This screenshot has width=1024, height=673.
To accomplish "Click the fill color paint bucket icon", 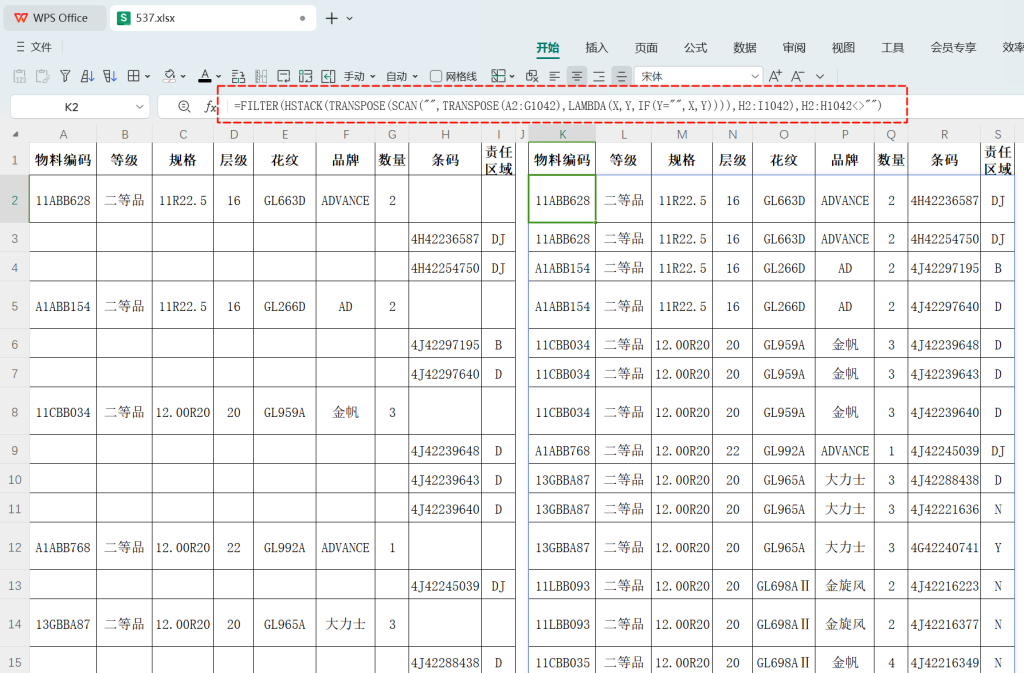I will coord(169,76).
